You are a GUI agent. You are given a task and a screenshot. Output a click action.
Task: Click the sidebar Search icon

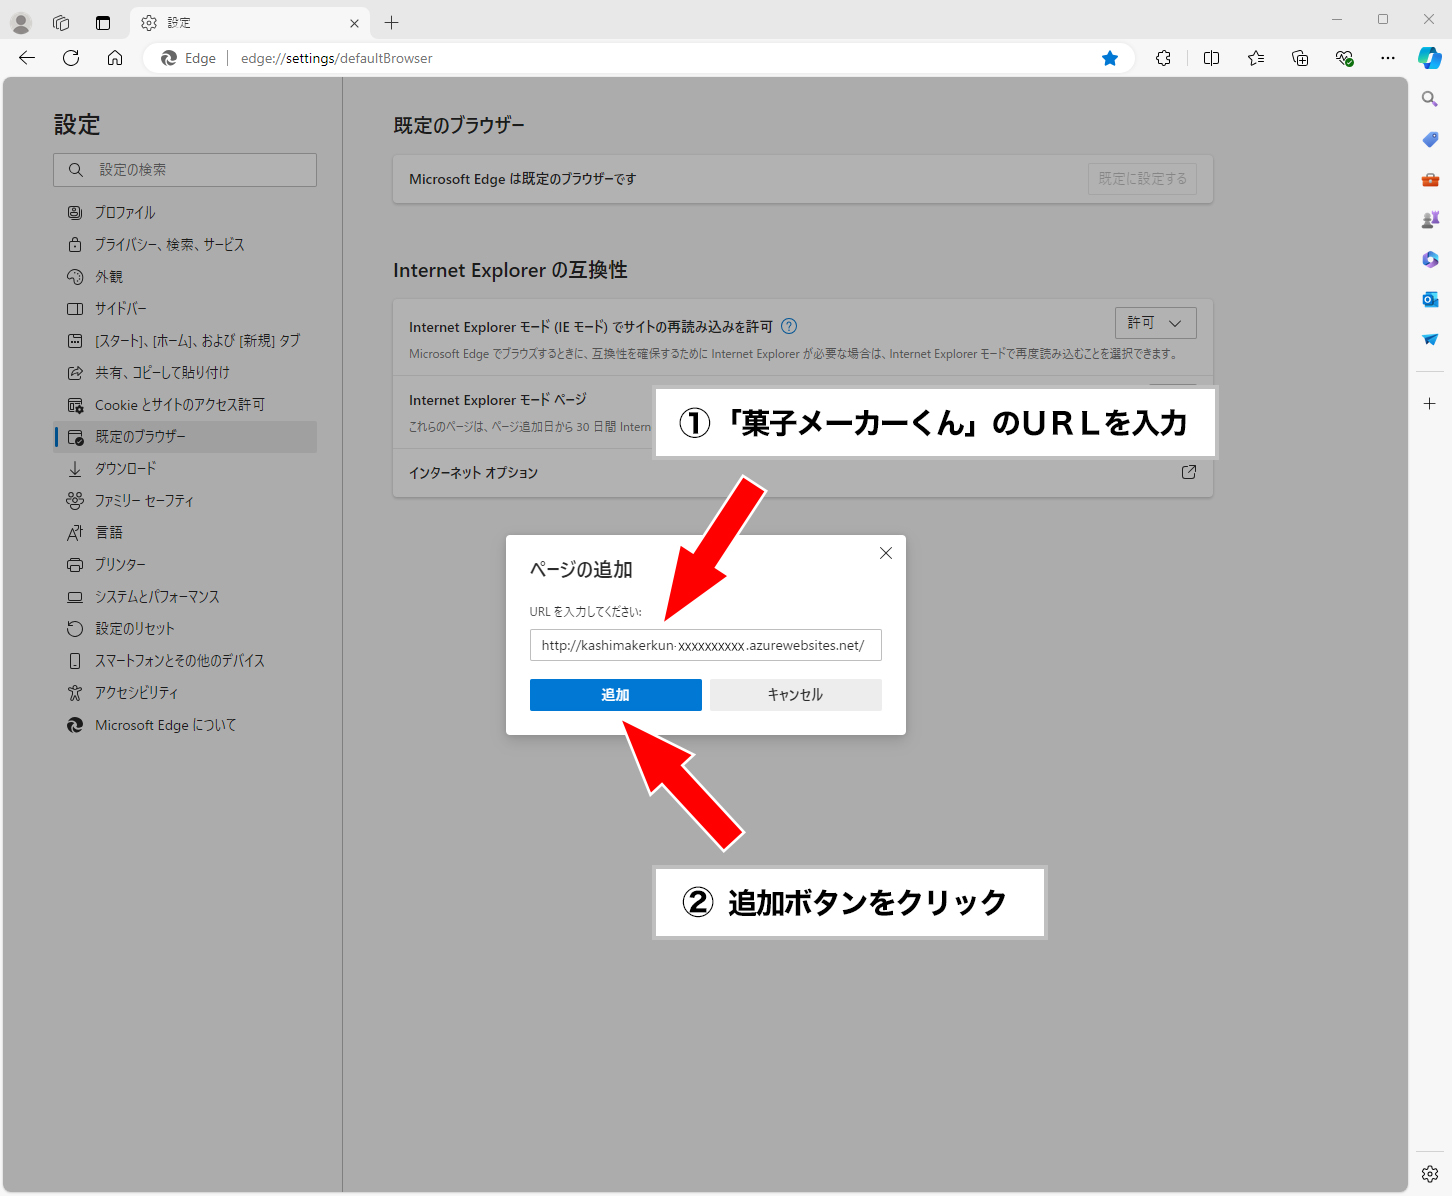1430,99
